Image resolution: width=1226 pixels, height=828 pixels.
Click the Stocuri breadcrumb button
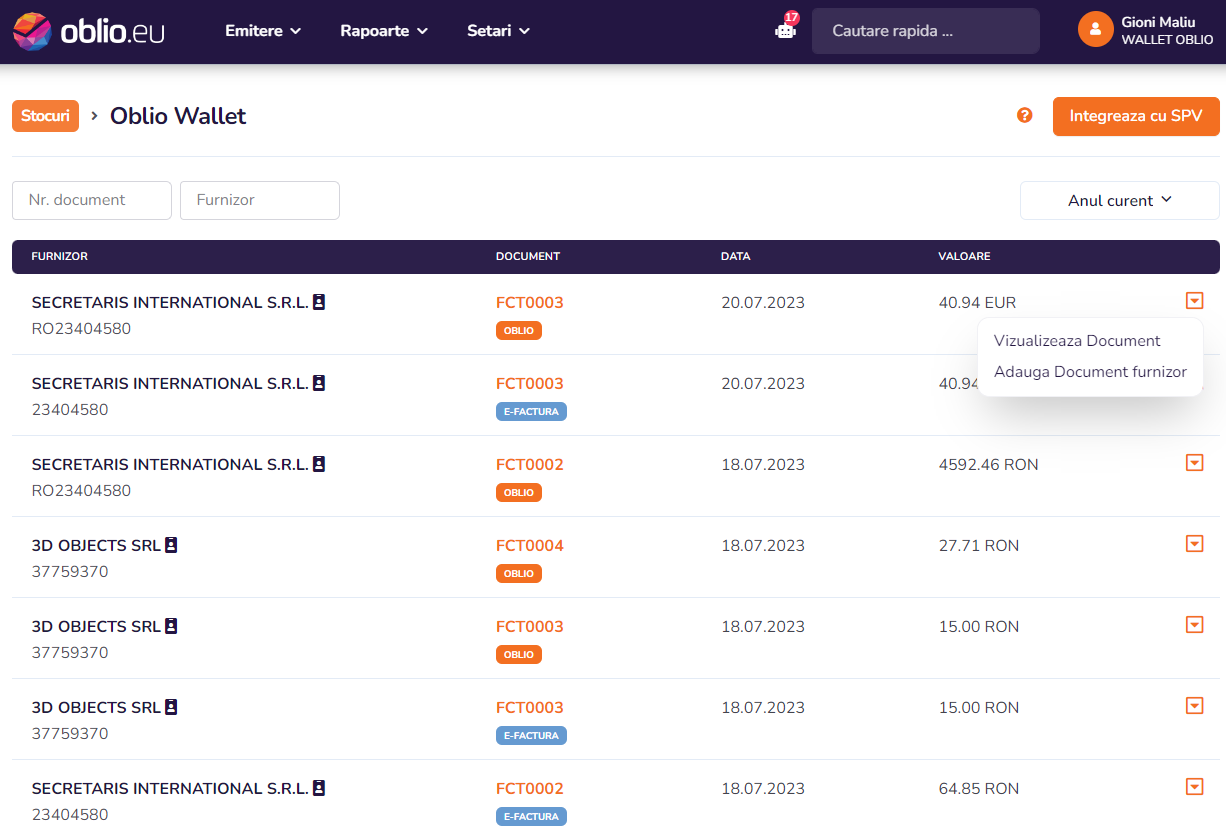[45, 116]
